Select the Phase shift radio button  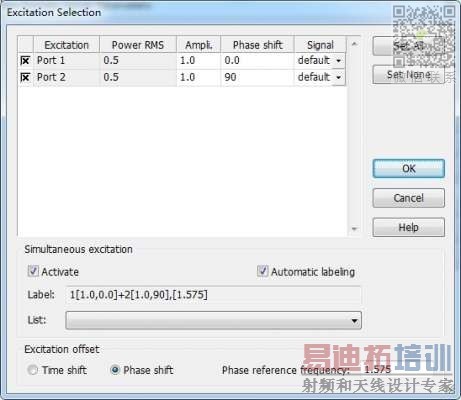point(115,370)
